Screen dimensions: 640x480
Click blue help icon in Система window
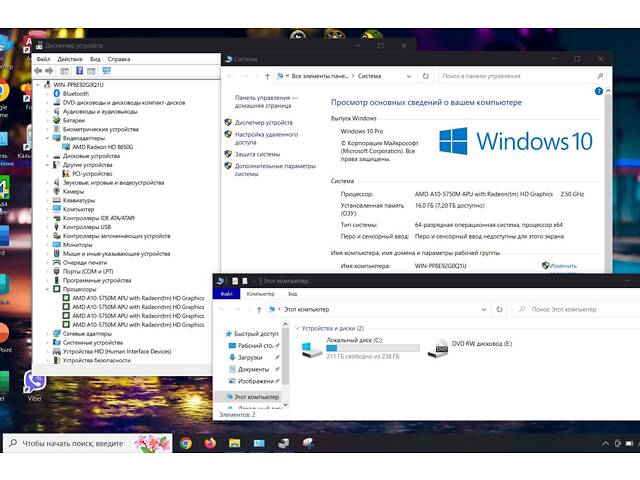(598, 91)
